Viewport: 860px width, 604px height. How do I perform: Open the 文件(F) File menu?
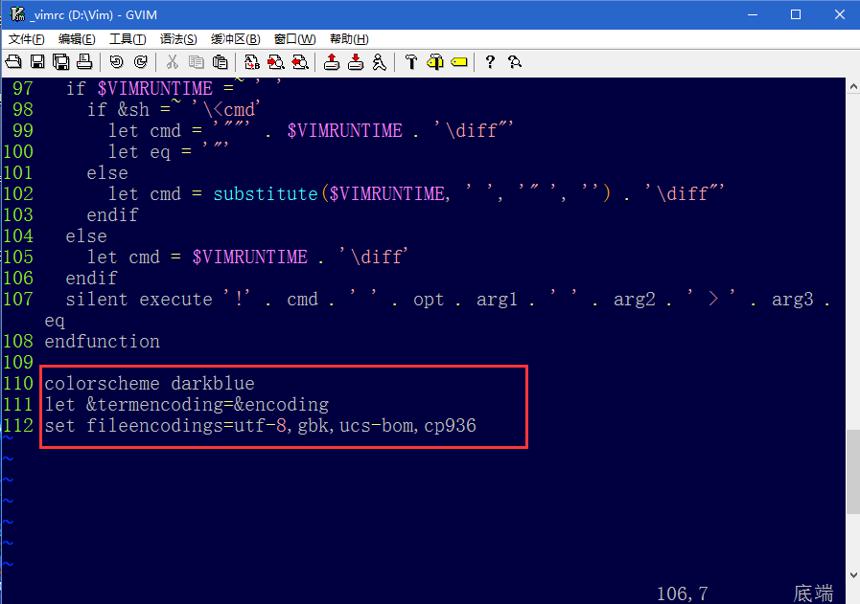[x=26, y=39]
